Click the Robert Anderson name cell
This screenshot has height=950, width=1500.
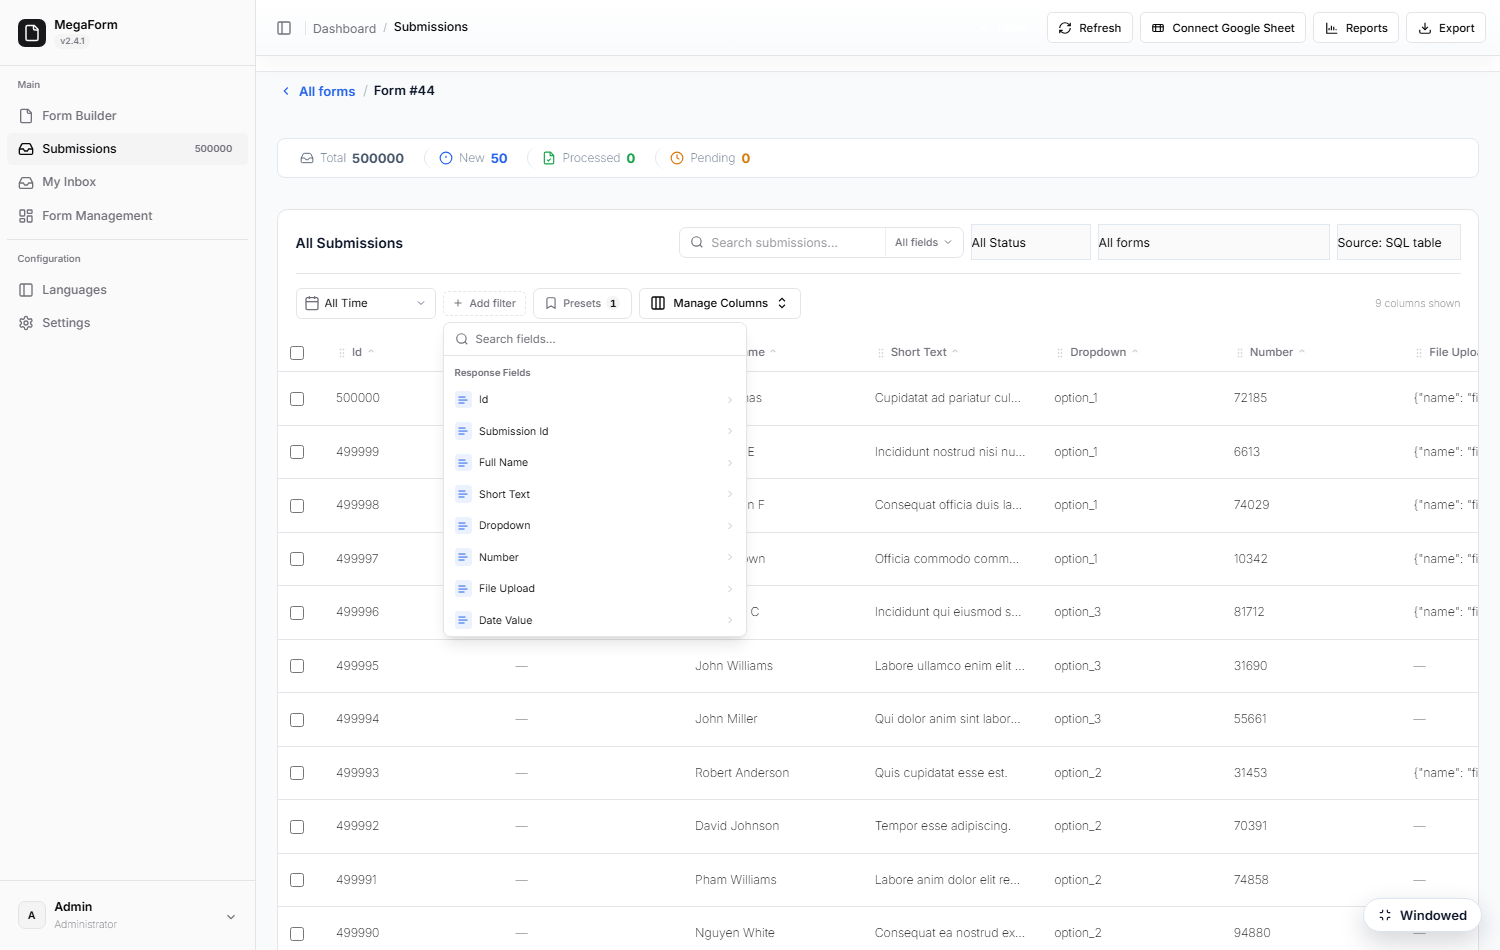(742, 773)
